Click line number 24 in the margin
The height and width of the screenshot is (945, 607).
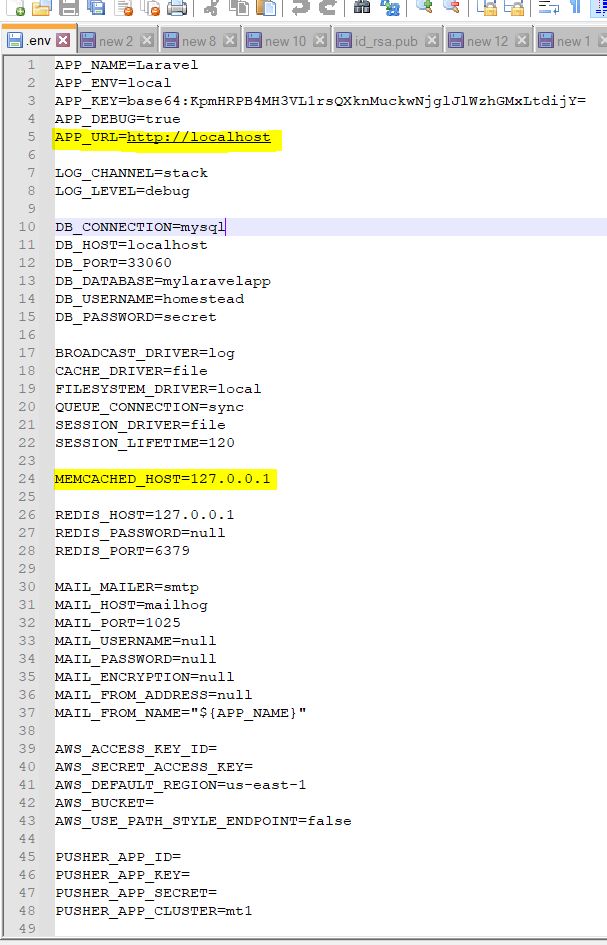pos(27,479)
